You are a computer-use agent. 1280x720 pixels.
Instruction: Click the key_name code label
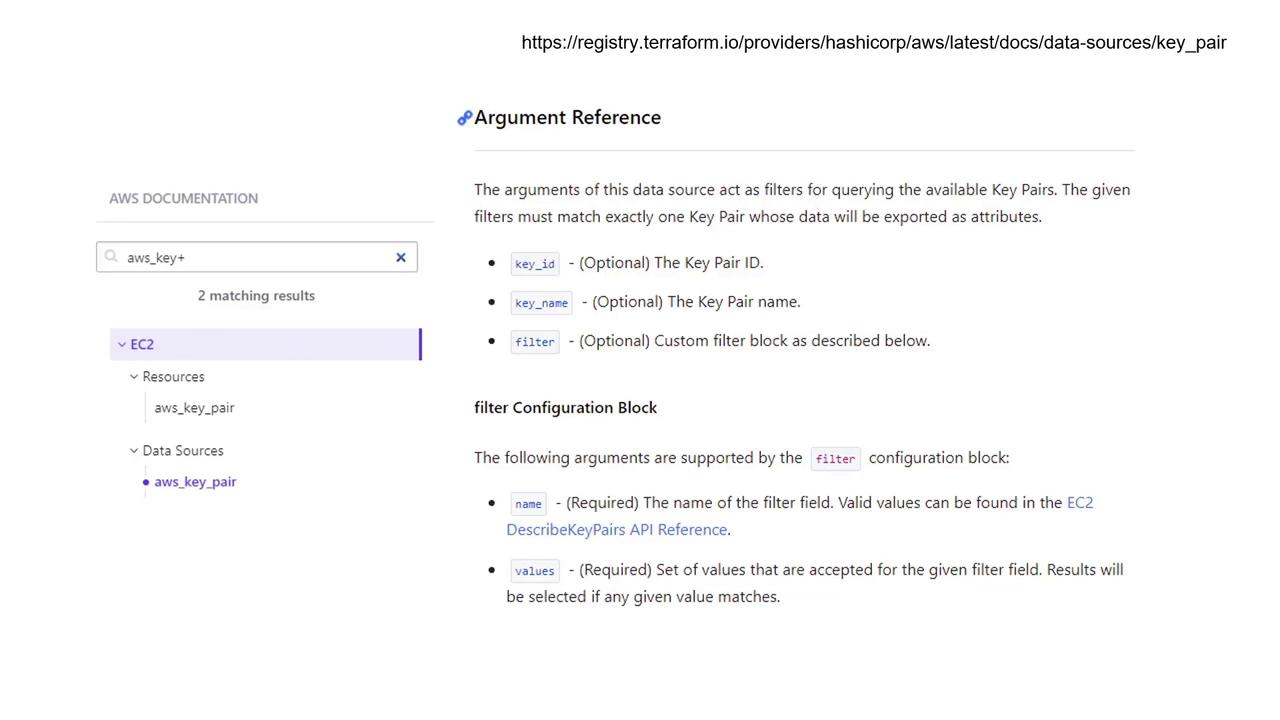click(x=541, y=303)
